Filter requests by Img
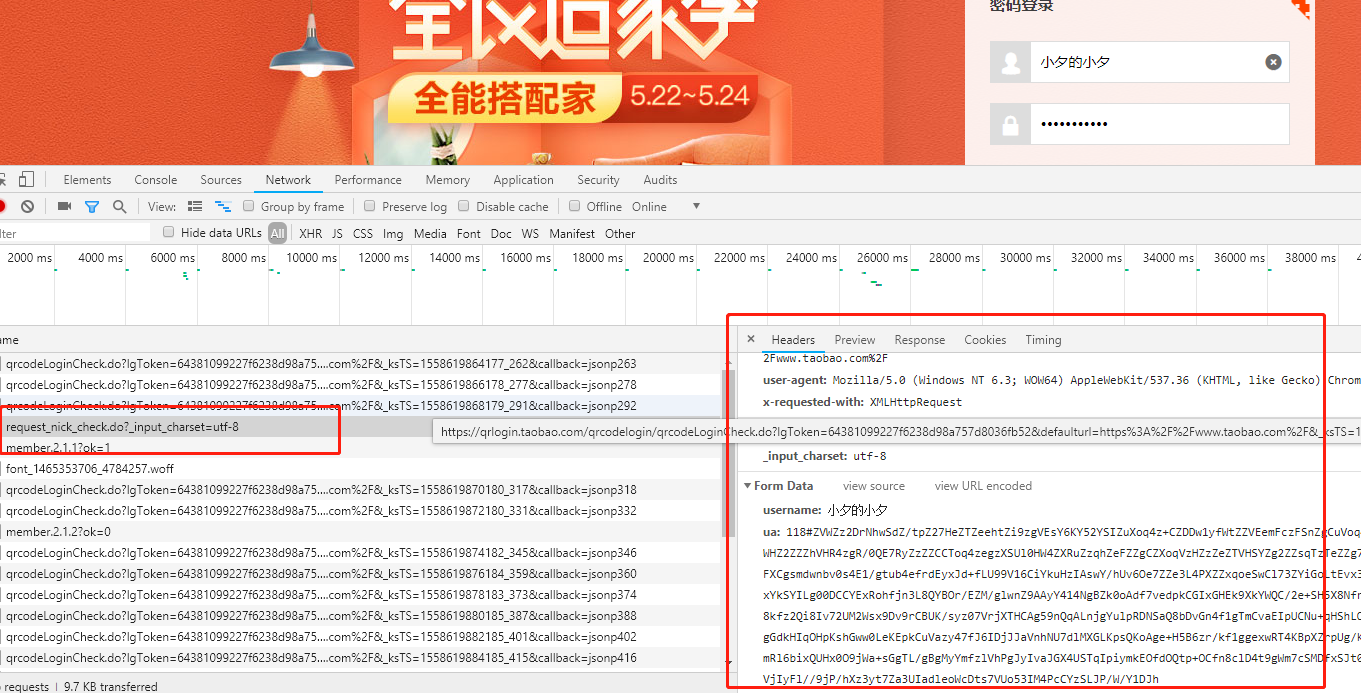The height and width of the screenshot is (693, 1361). [393, 233]
